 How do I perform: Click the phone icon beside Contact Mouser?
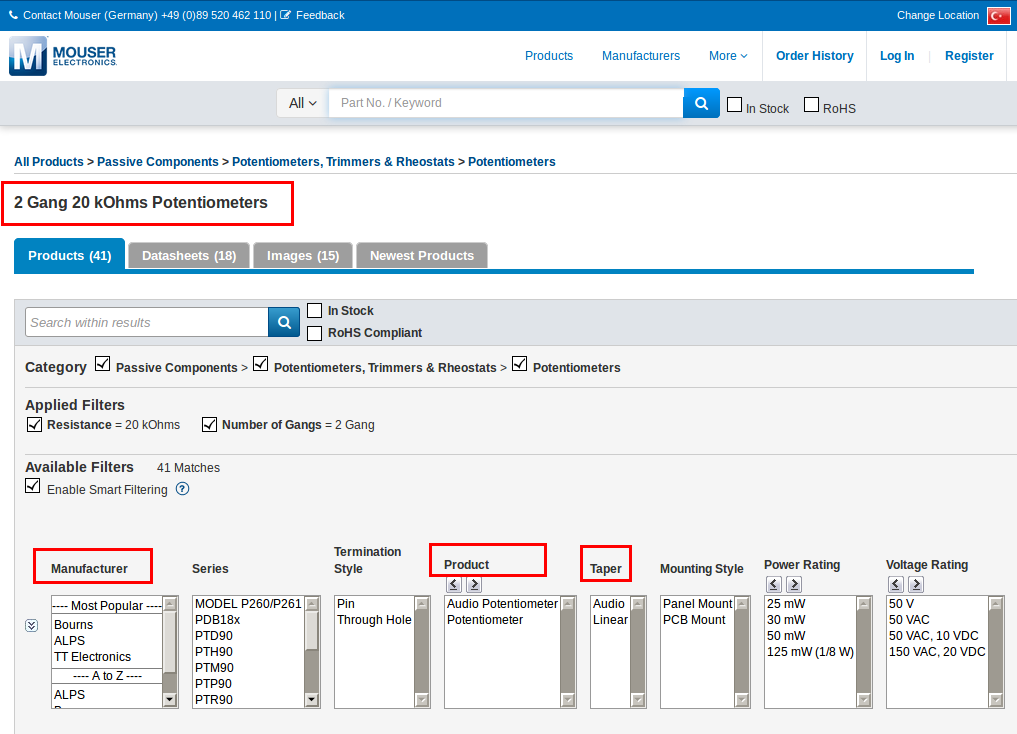coord(13,15)
